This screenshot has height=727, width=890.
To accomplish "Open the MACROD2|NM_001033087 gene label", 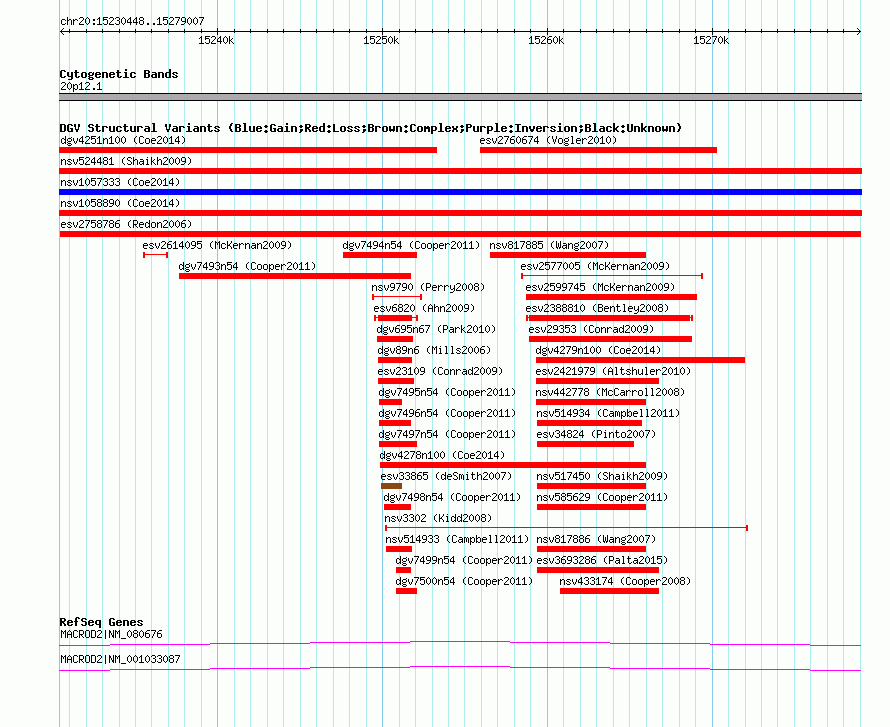I will point(120,659).
